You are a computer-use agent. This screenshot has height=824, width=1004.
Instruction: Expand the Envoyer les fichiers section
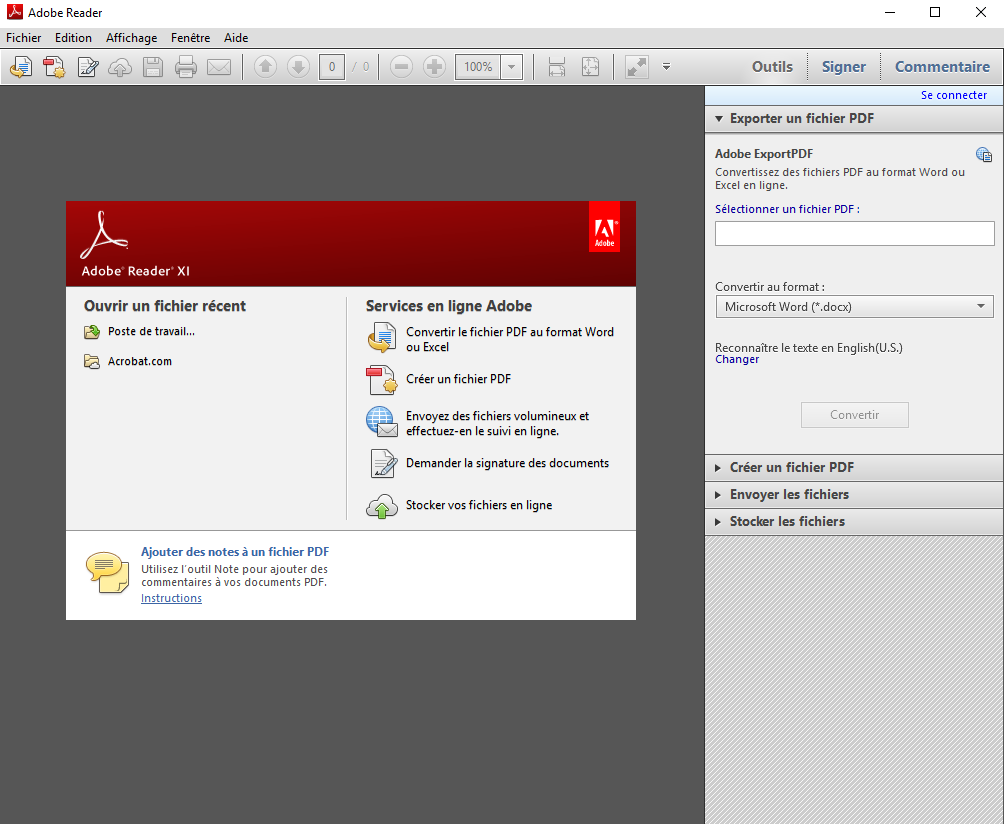(789, 494)
